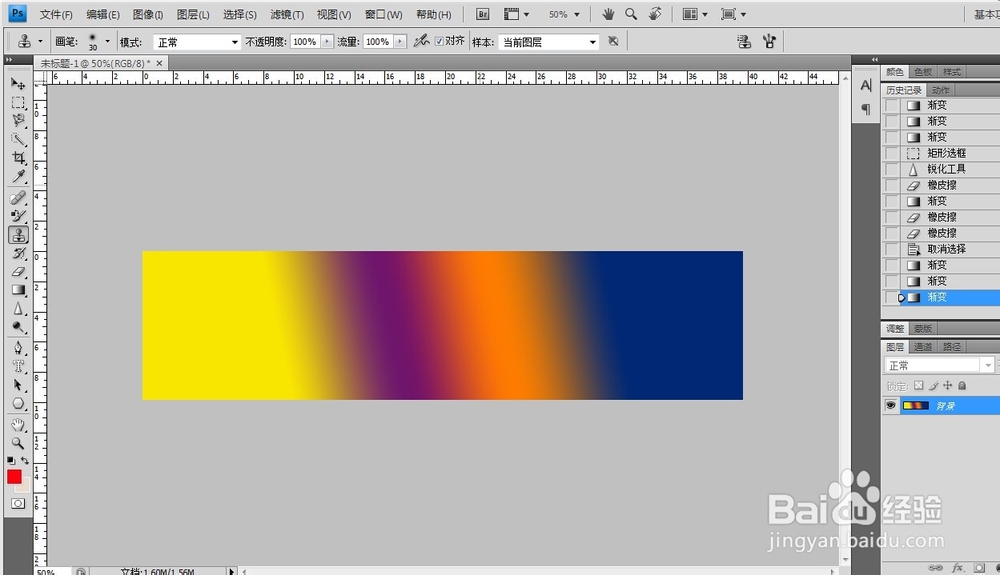This screenshot has height=575, width=1000.
Task: Open the Paragraph panel icon
Action: point(865,109)
